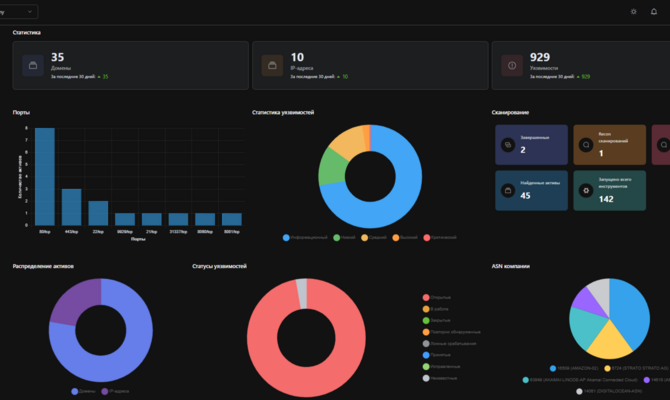This screenshot has height=400, width=670.
Task: Open notifications bell icon
Action: pos(654,12)
